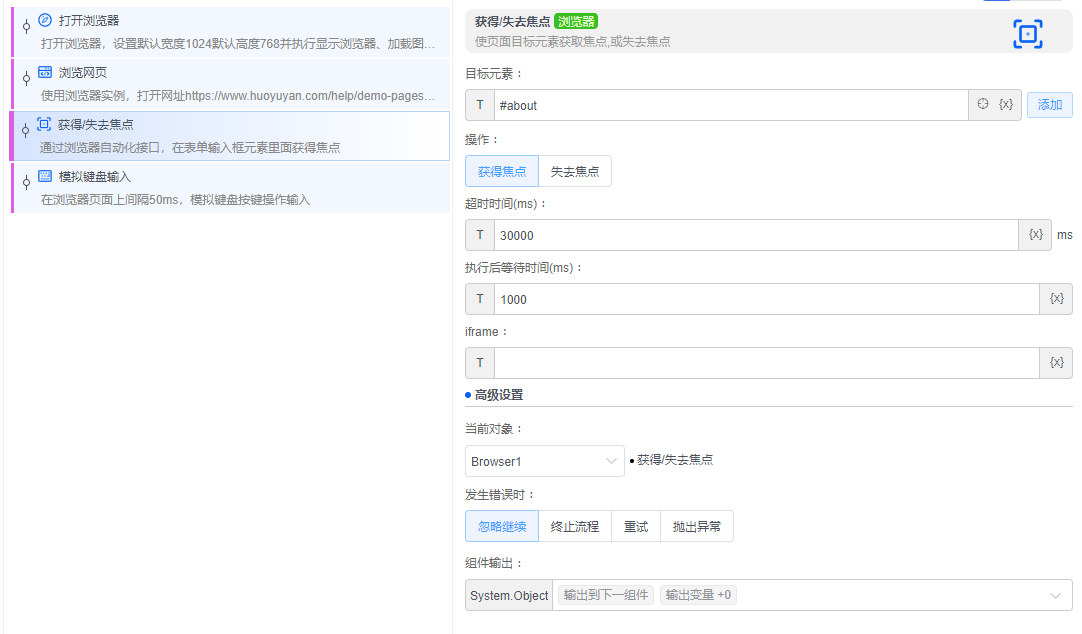Click the {x} icon next to iframe field
This screenshot has height=634, width=1082.
[1056, 362]
